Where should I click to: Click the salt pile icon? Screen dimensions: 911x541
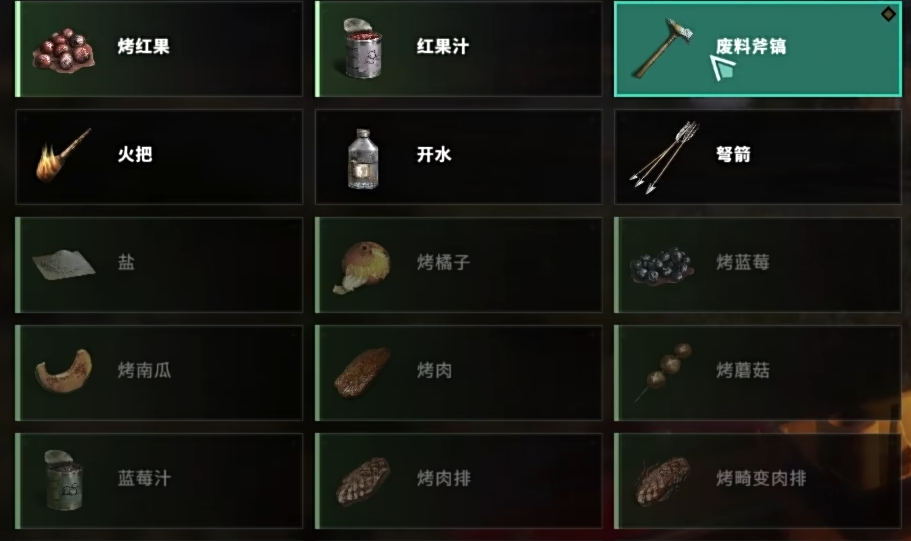click(x=63, y=264)
